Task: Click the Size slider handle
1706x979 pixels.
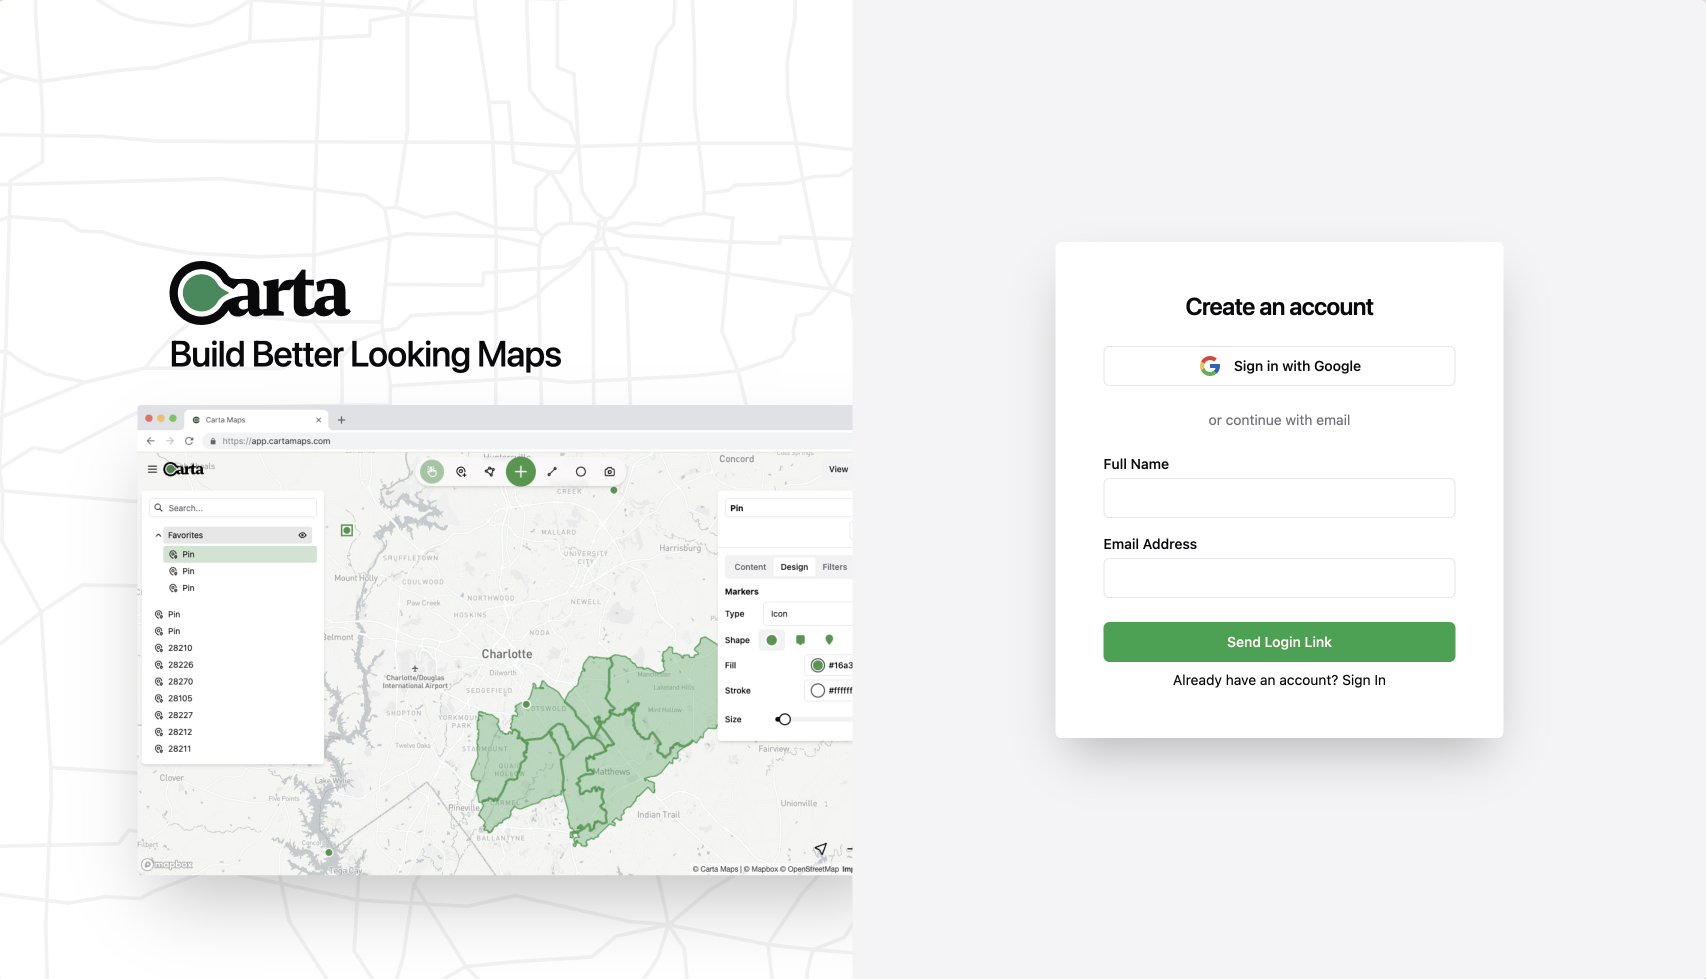Action: click(784, 719)
